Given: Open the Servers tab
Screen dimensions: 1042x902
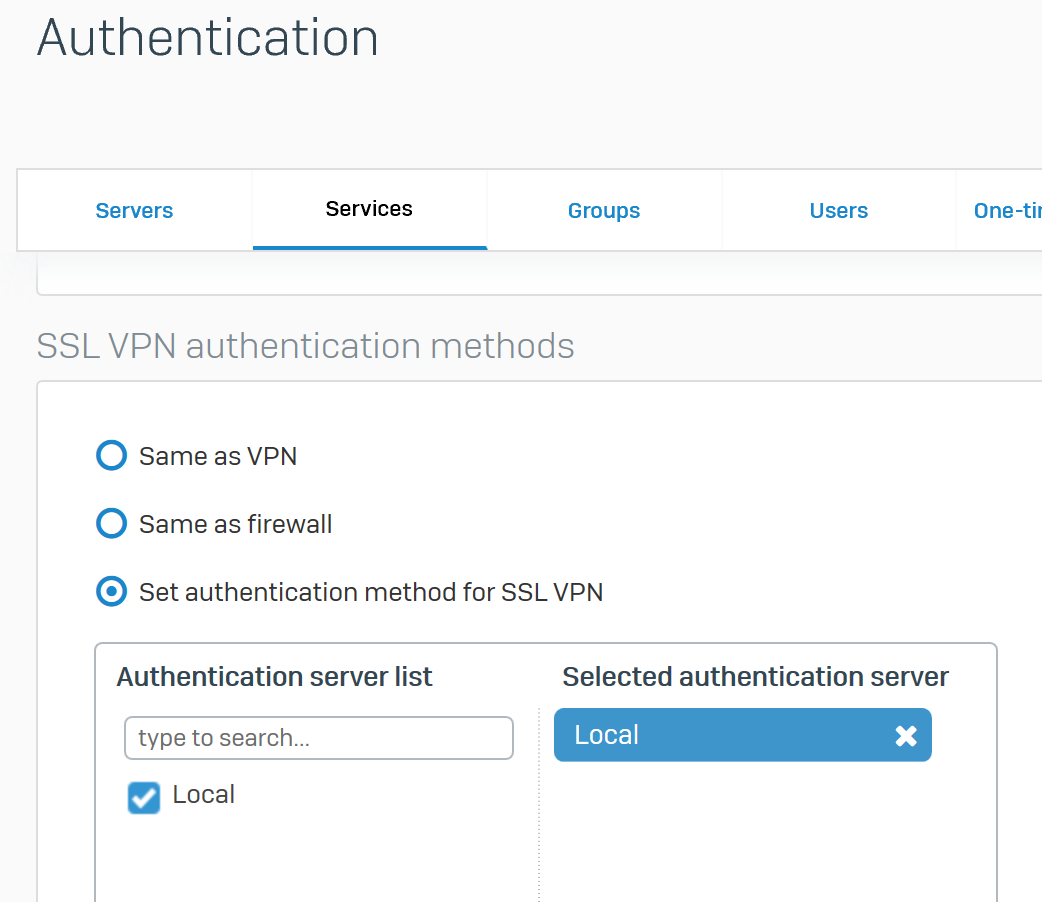Looking at the screenshot, I should pyautogui.click(x=134, y=210).
